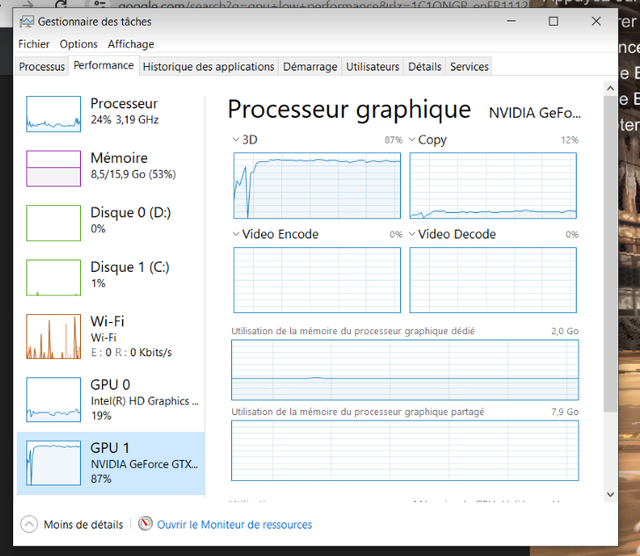Open the Copy engine dropdown chevron
The height and width of the screenshot is (556, 640).
click(x=412, y=140)
